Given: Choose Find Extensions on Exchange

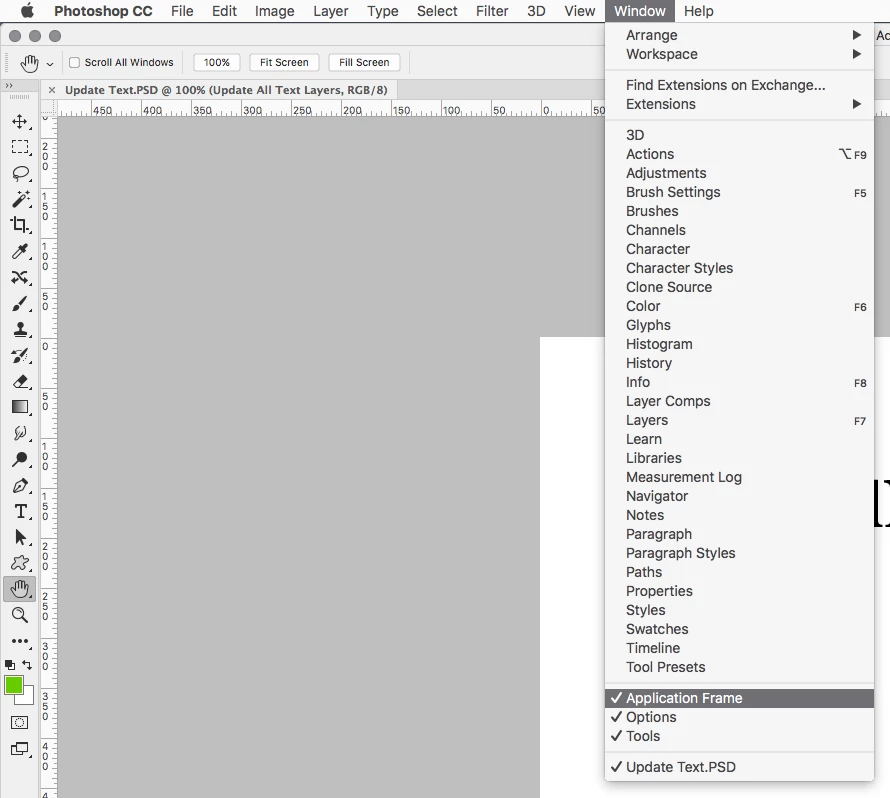Looking at the screenshot, I should (x=739, y=85).
